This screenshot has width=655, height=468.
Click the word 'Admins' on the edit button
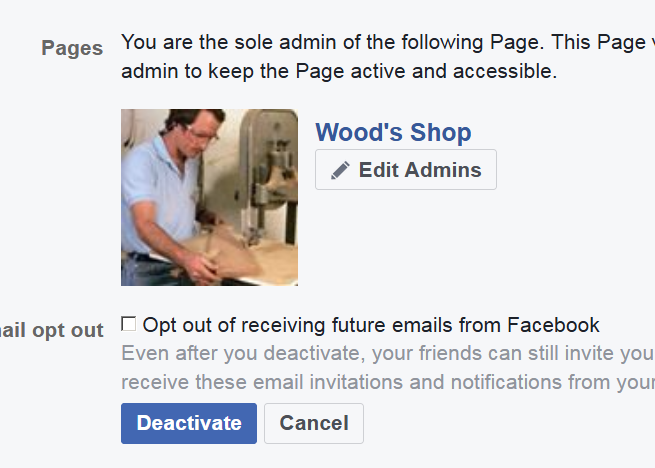point(444,170)
